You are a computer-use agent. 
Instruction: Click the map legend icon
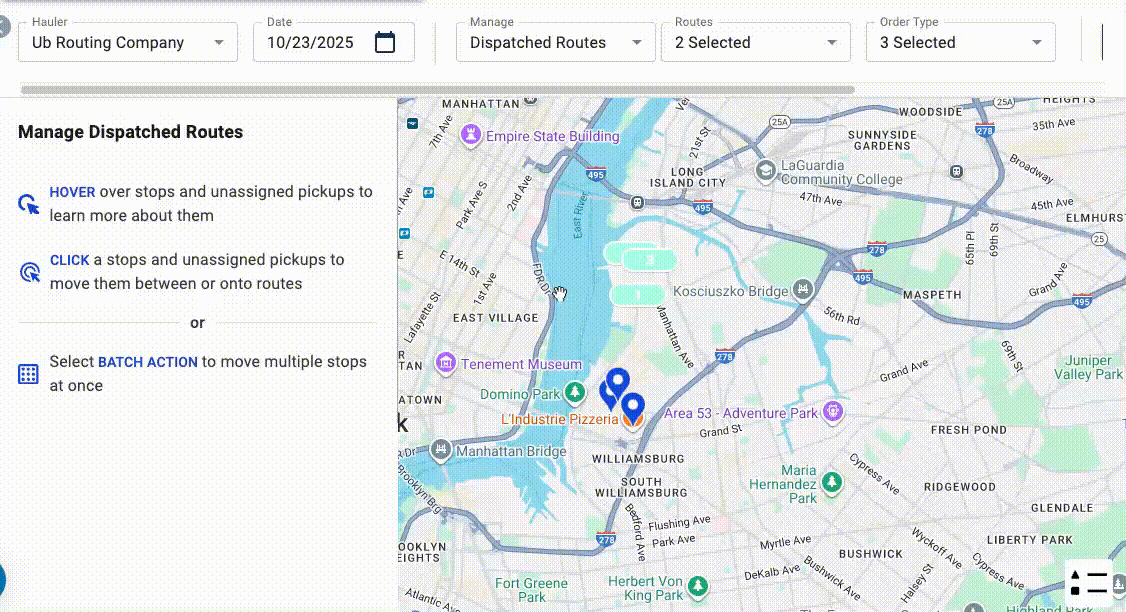click(x=1088, y=583)
